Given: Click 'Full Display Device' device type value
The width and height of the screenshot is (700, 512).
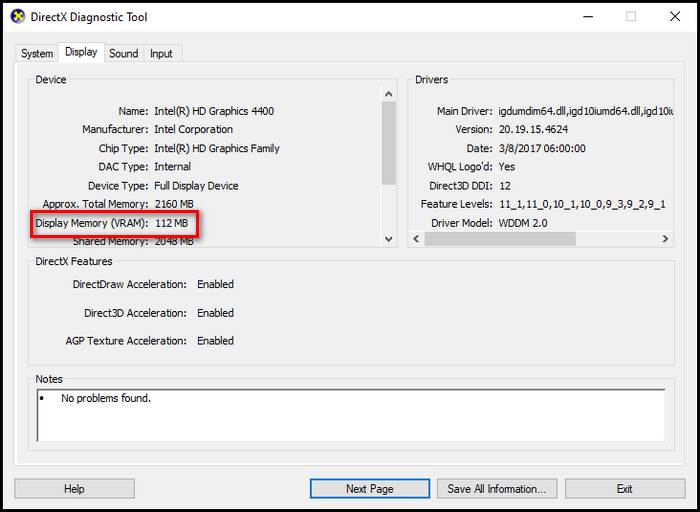Looking at the screenshot, I should point(196,186).
